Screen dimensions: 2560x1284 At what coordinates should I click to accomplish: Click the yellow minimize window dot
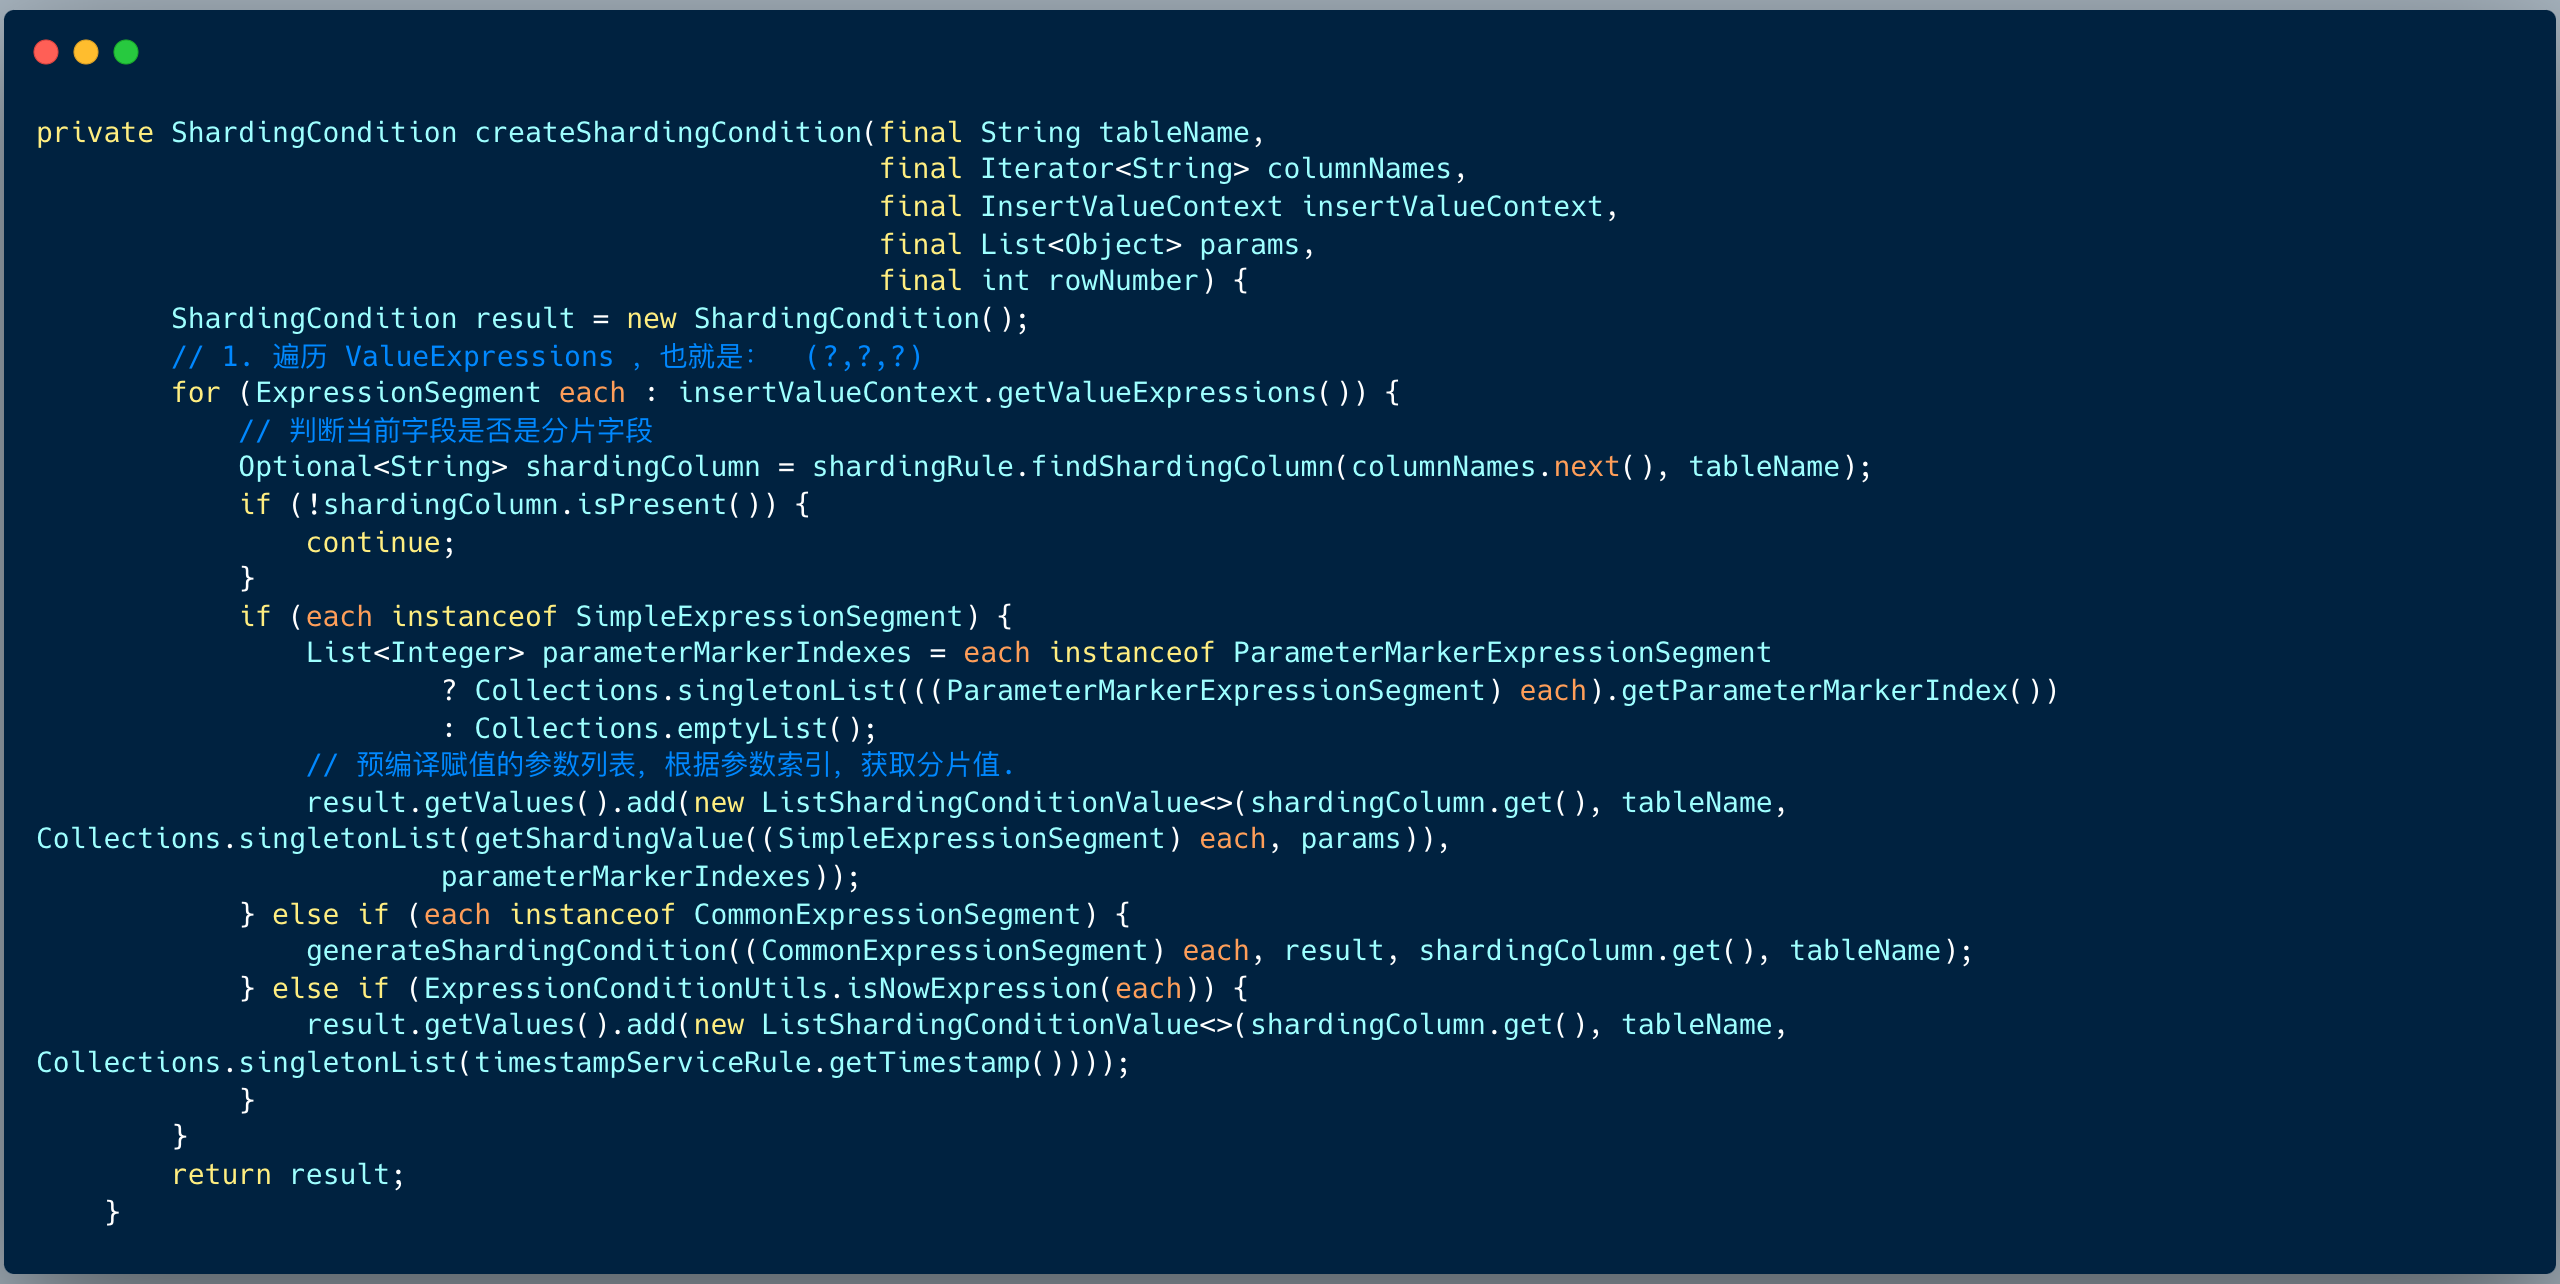(86, 52)
